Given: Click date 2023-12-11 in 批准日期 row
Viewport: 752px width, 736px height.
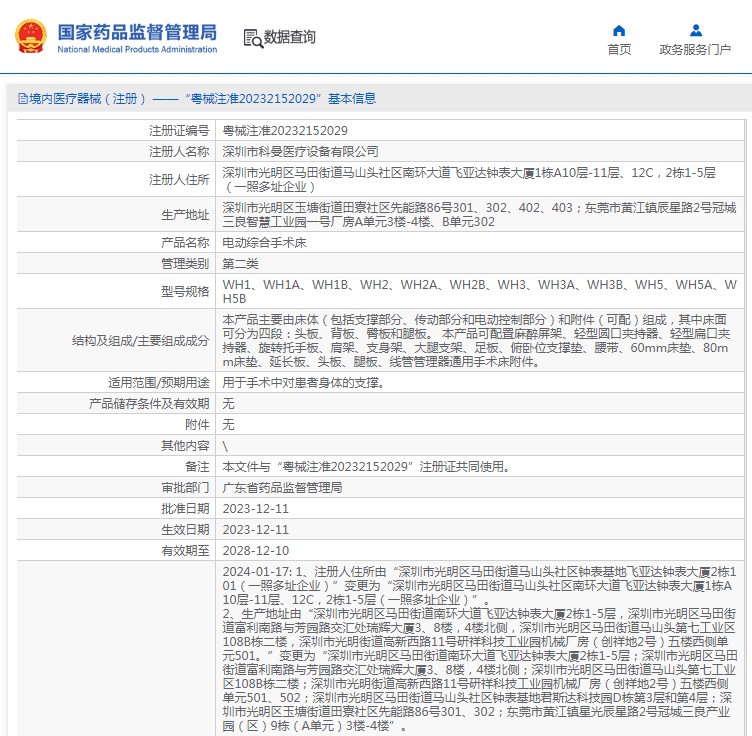Looking at the screenshot, I should [x=256, y=509].
